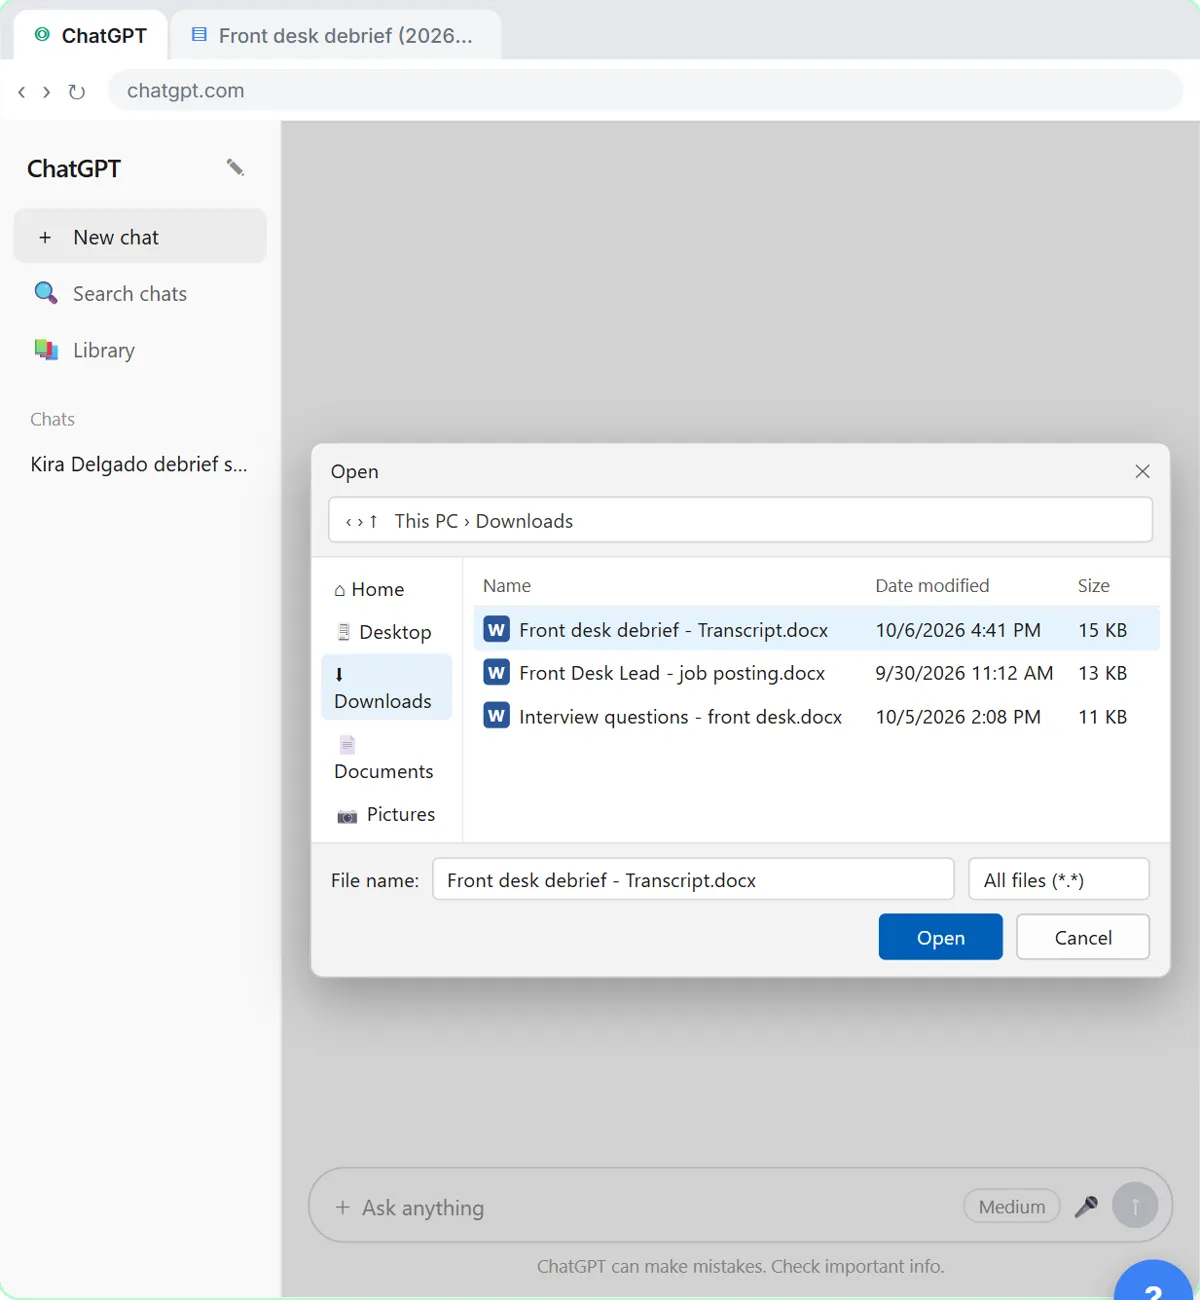Go up one folder level in the dialog

(x=373, y=521)
